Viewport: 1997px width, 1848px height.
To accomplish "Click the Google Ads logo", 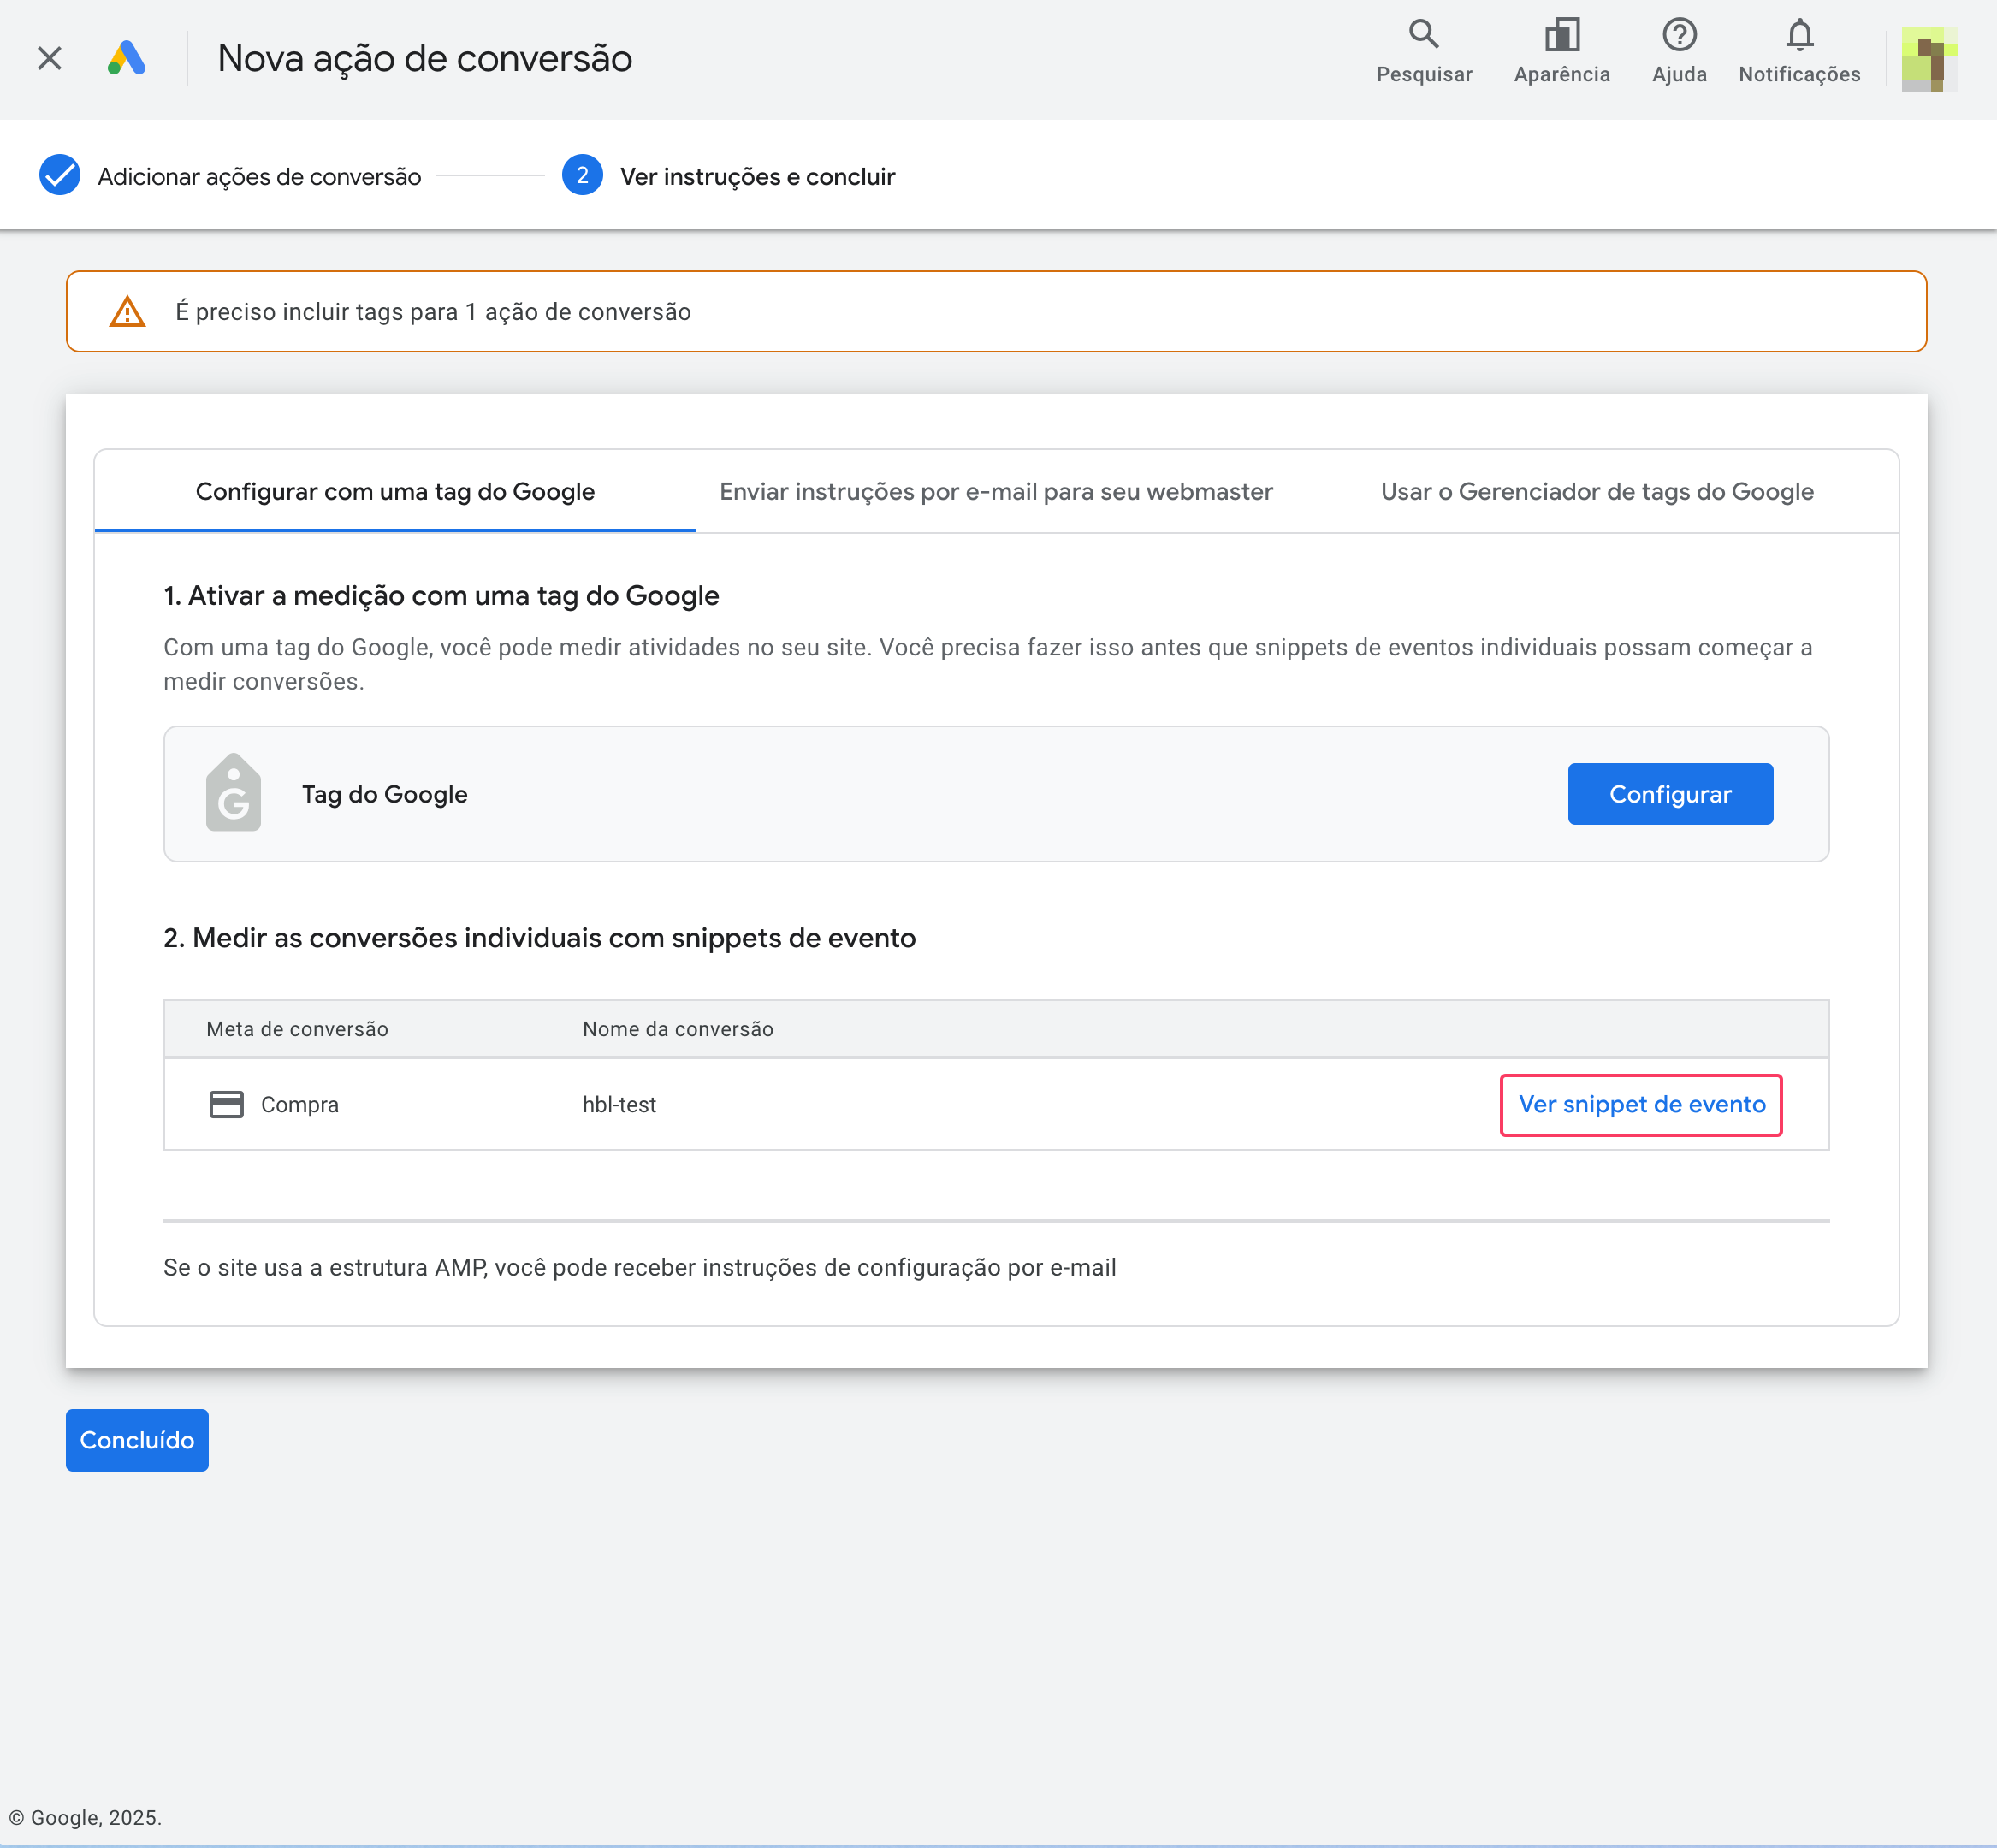I will [127, 58].
